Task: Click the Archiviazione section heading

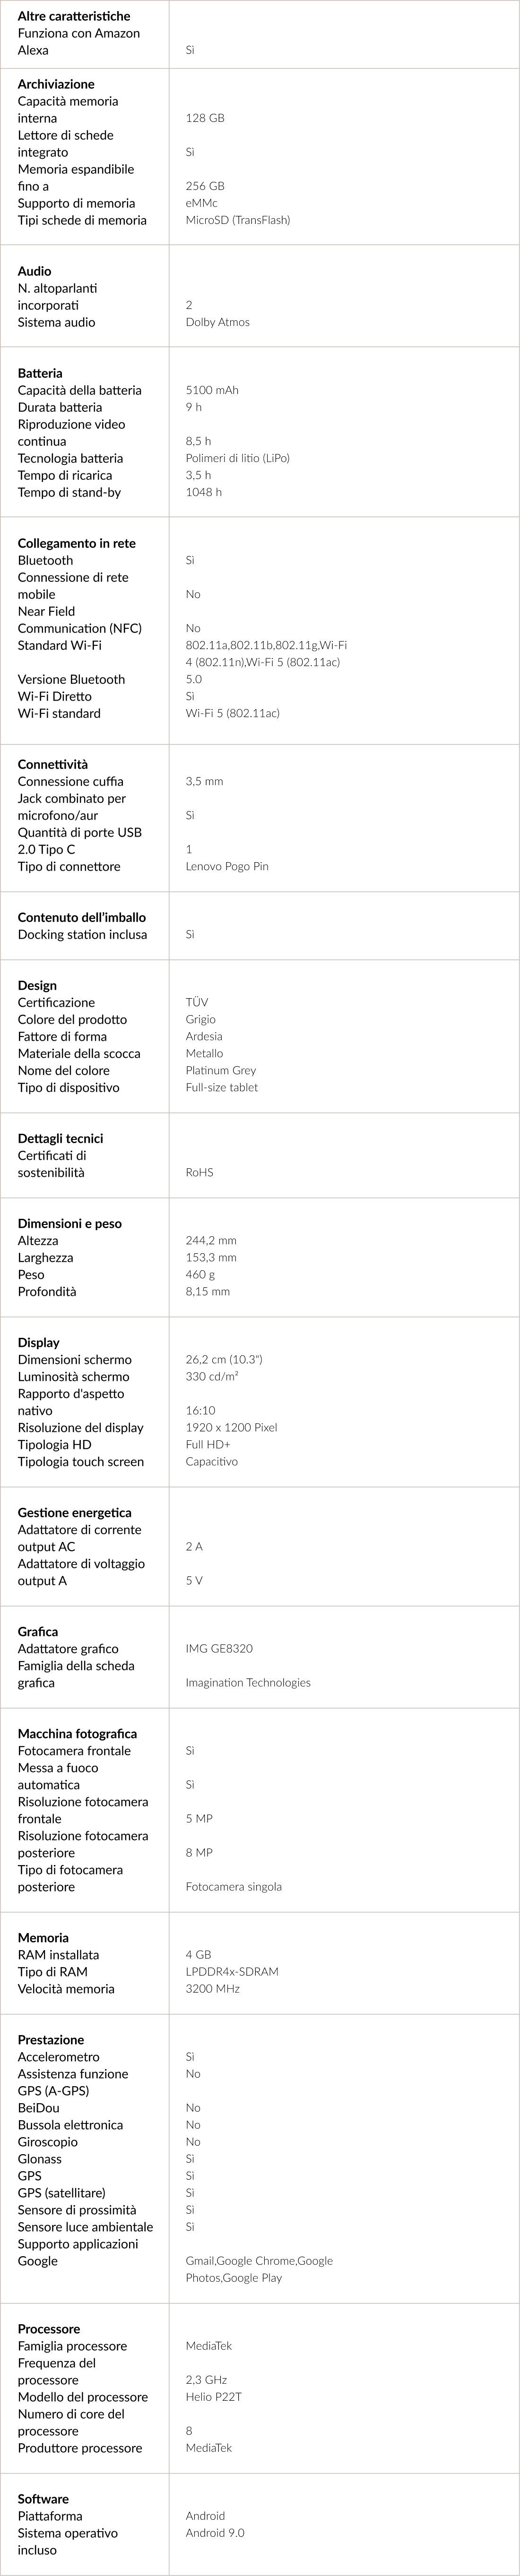Action: tap(56, 84)
